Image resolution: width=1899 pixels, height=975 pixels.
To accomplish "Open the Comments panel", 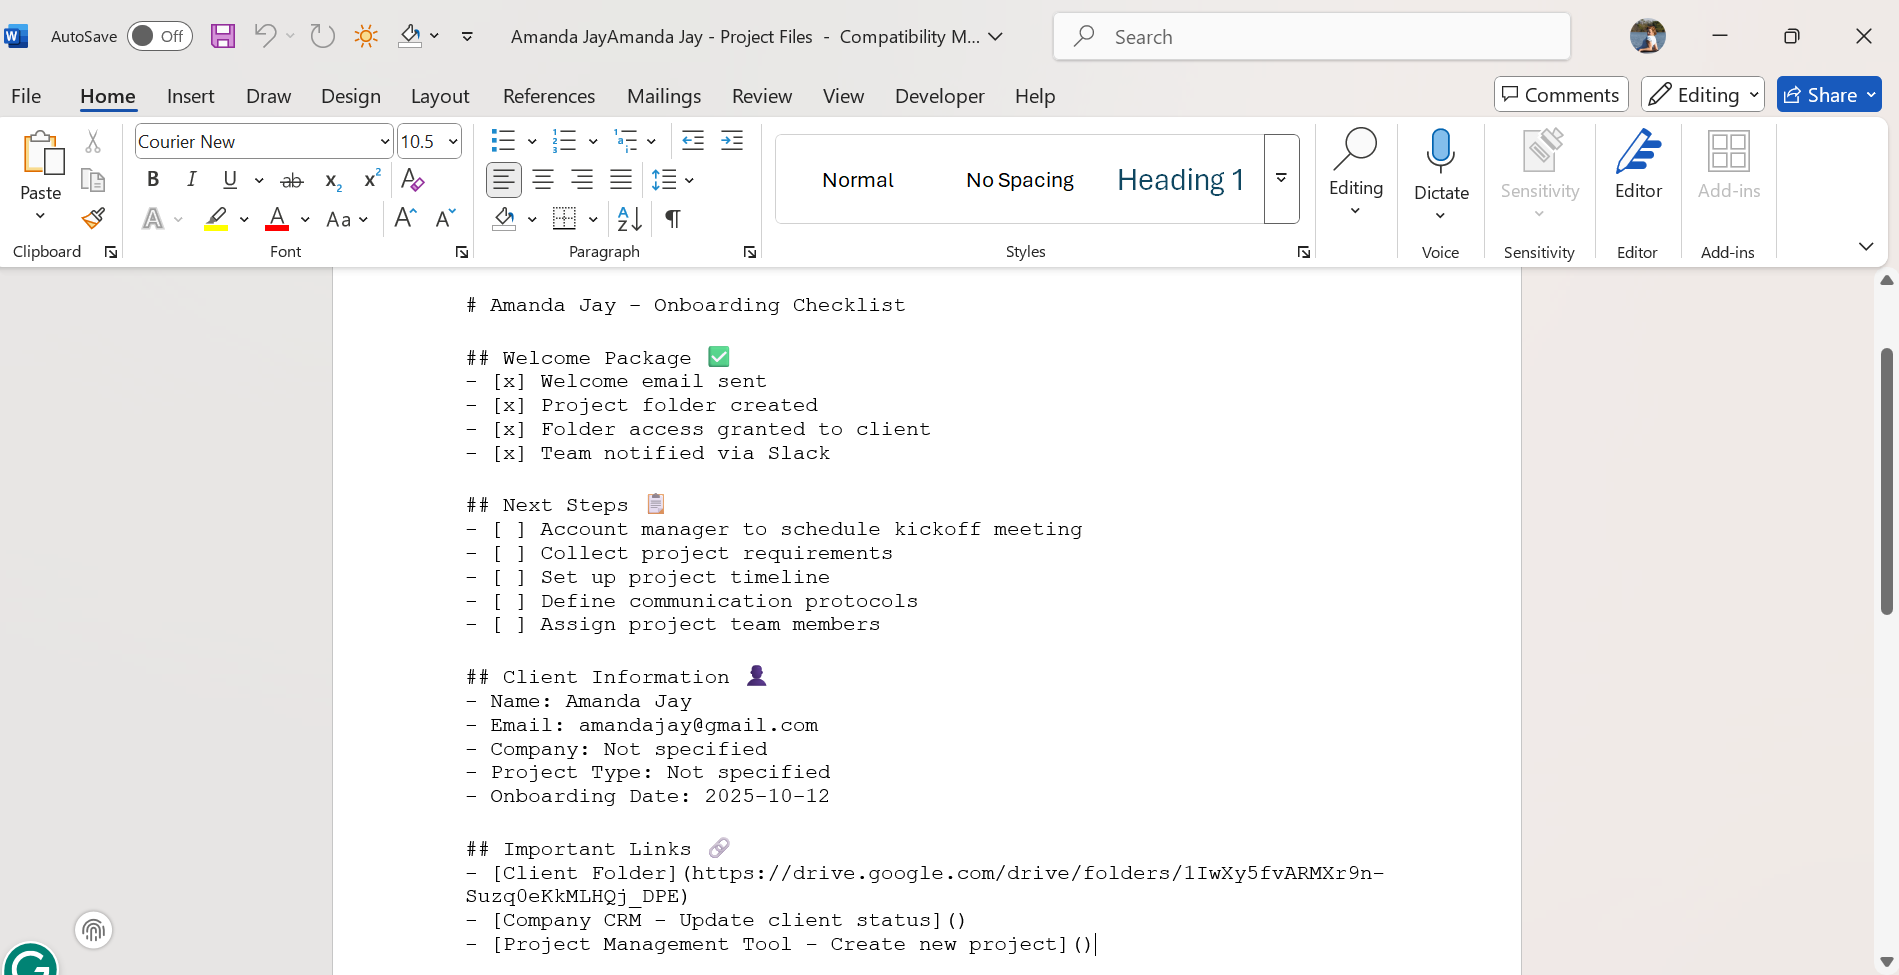I will 1560,94.
